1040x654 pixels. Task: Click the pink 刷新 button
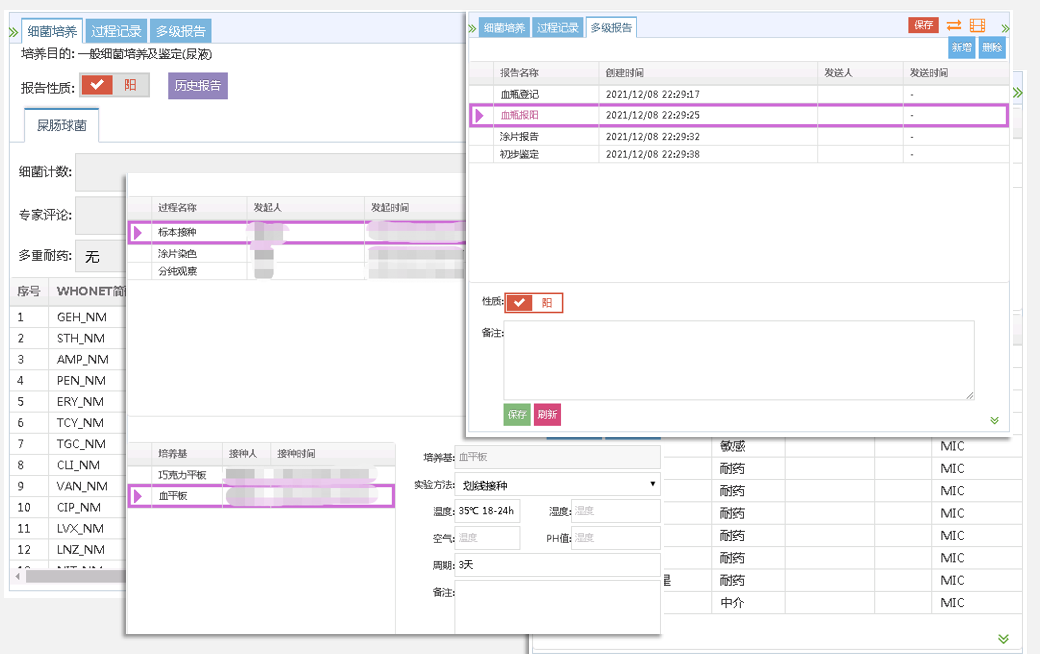click(547, 415)
